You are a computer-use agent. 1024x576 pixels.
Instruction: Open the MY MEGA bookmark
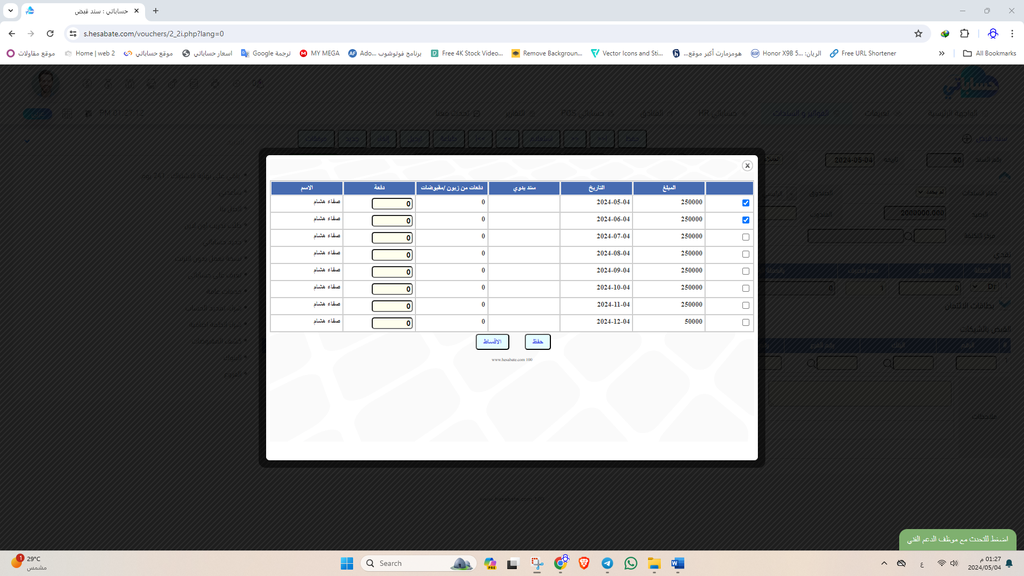pos(319,54)
